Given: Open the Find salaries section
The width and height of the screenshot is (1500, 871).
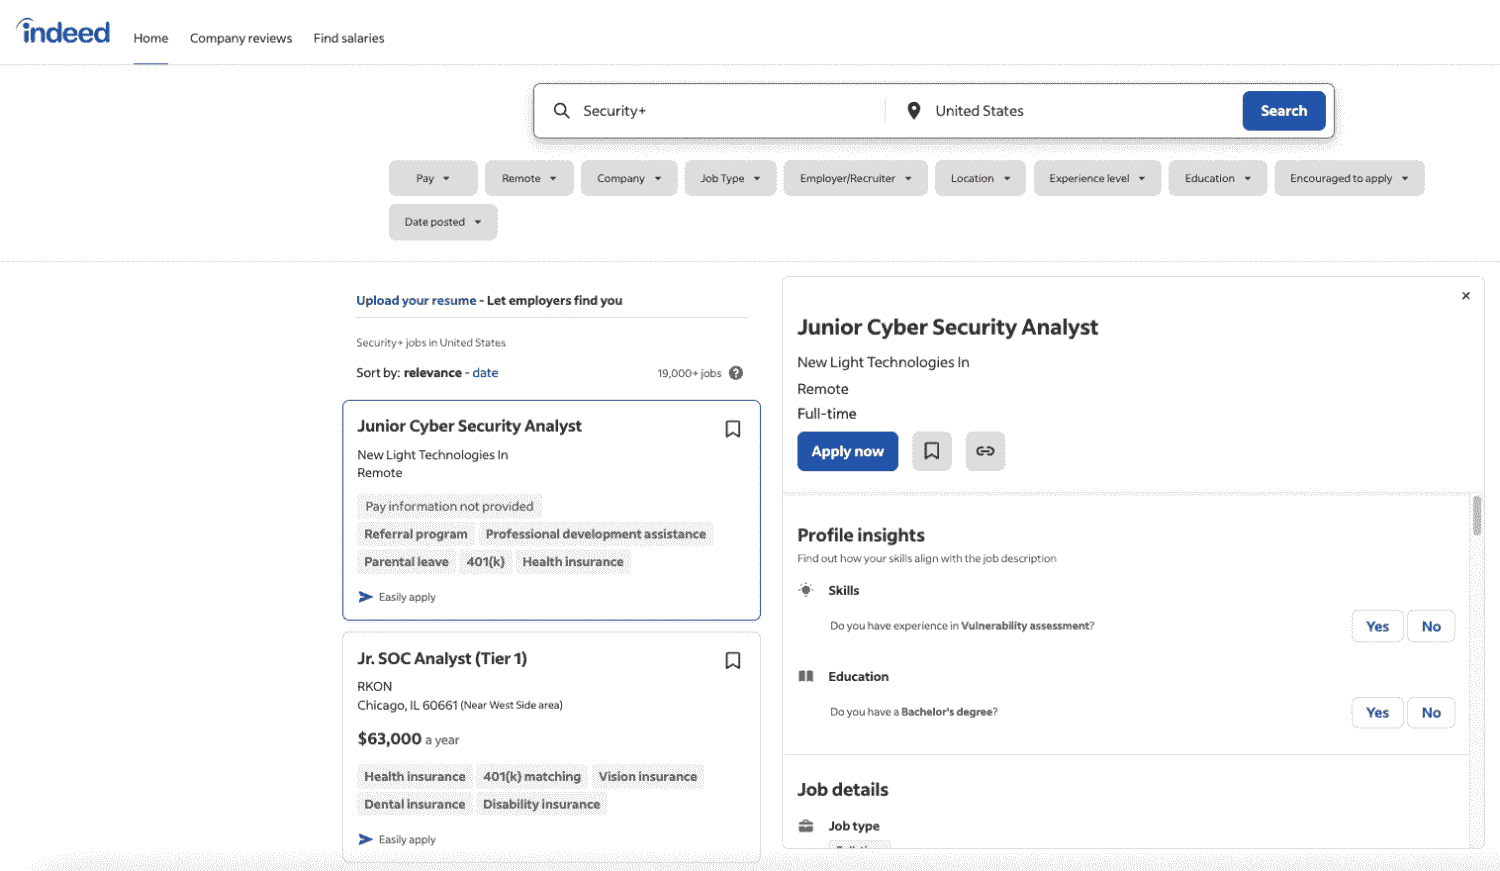Looking at the screenshot, I should [x=348, y=38].
